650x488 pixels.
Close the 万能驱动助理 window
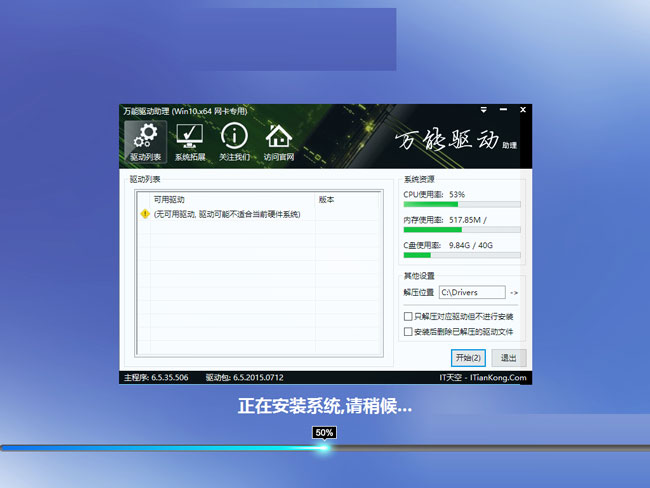click(x=523, y=110)
